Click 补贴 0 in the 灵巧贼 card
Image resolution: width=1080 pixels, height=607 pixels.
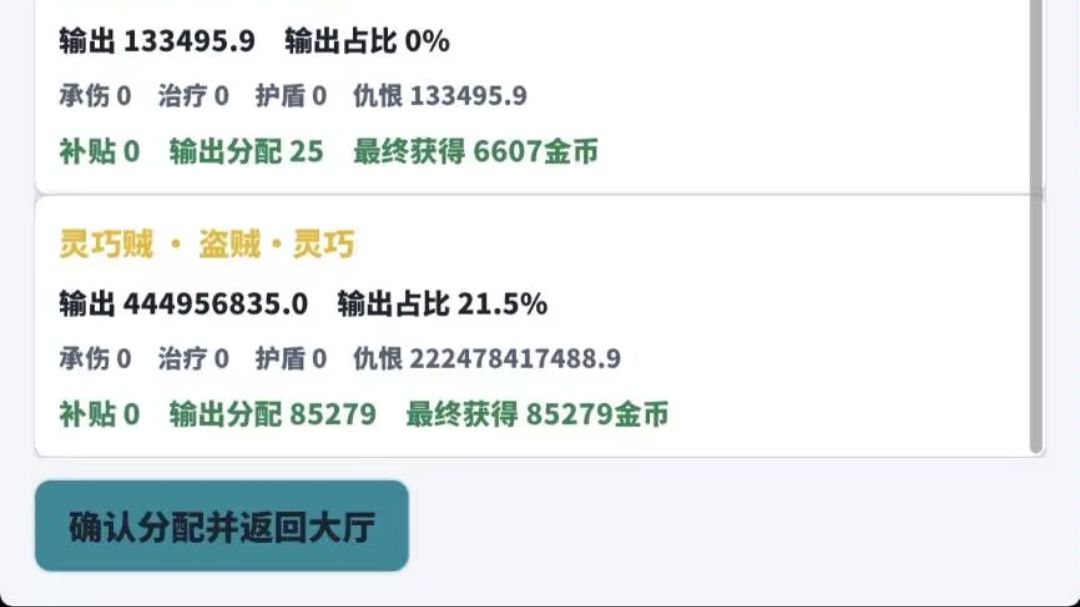coord(99,414)
